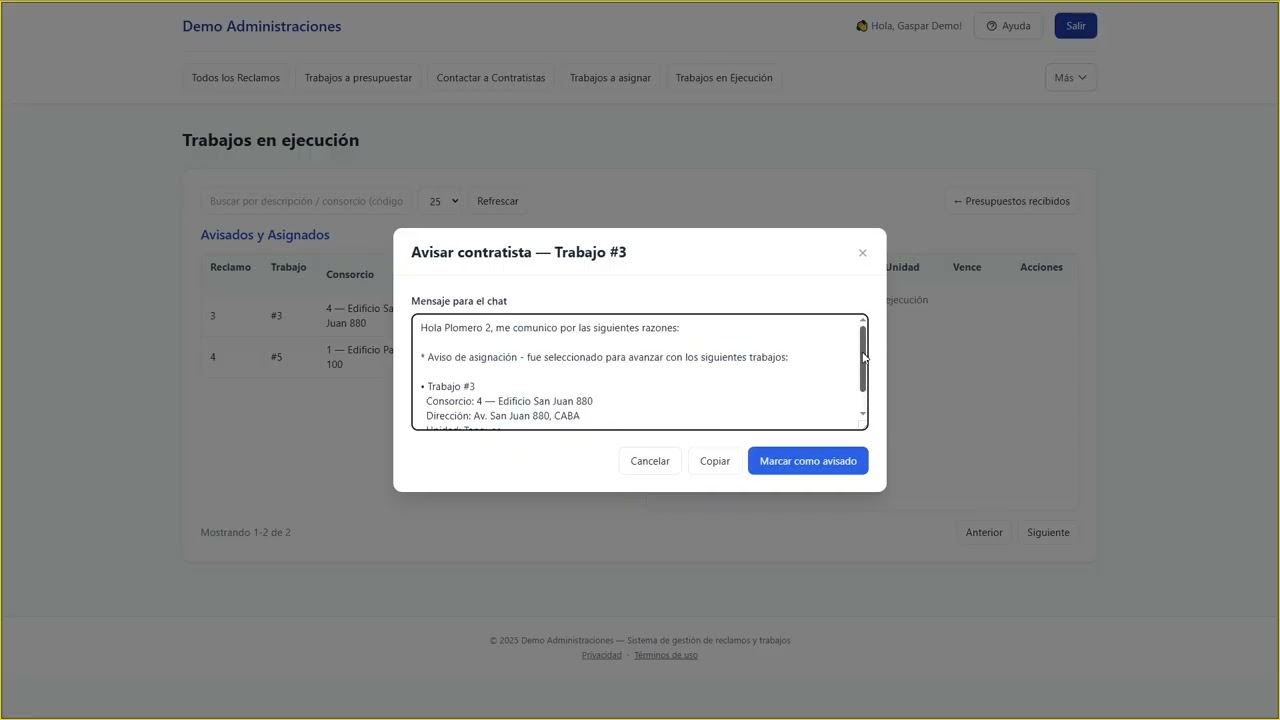Click the Acciones column header
Screen dimensions: 1280x720
(x=1041, y=267)
